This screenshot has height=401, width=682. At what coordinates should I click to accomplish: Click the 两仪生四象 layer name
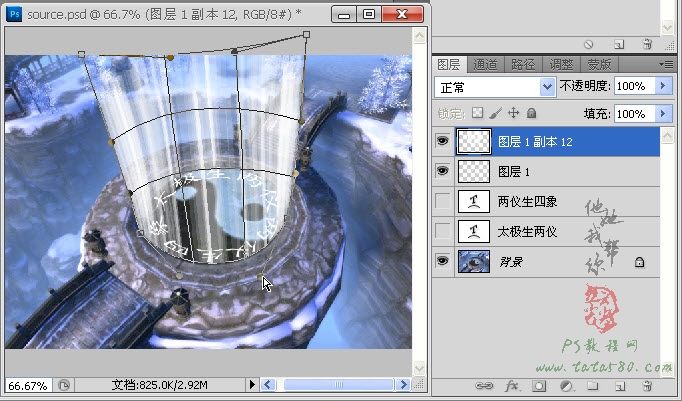[x=527, y=201]
